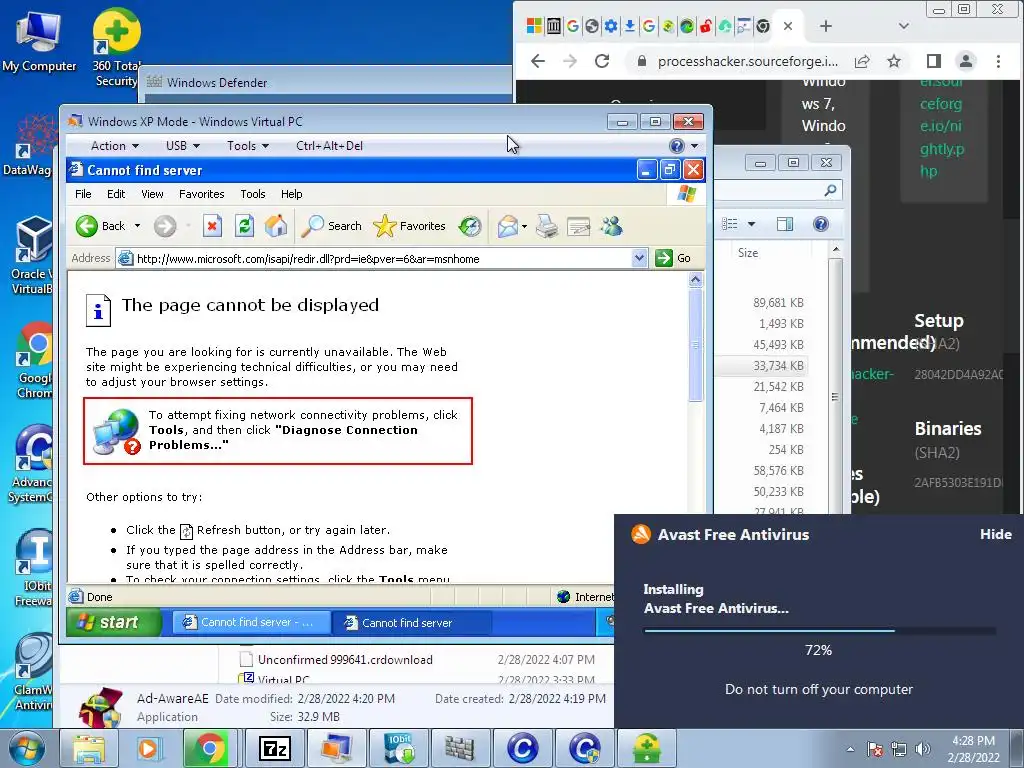Open Chrome's three-dot menu
The height and width of the screenshot is (768, 1024).
(998, 61)
